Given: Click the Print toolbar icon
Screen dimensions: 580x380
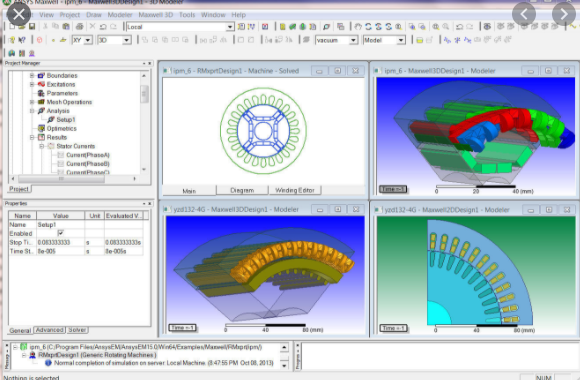Looking at the screenshot, I should (x=80, y=27).
